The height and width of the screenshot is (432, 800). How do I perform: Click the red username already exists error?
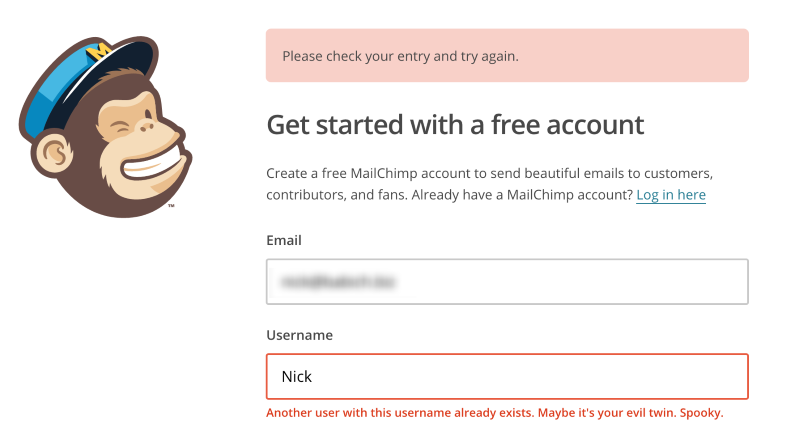tap(494, 413)
